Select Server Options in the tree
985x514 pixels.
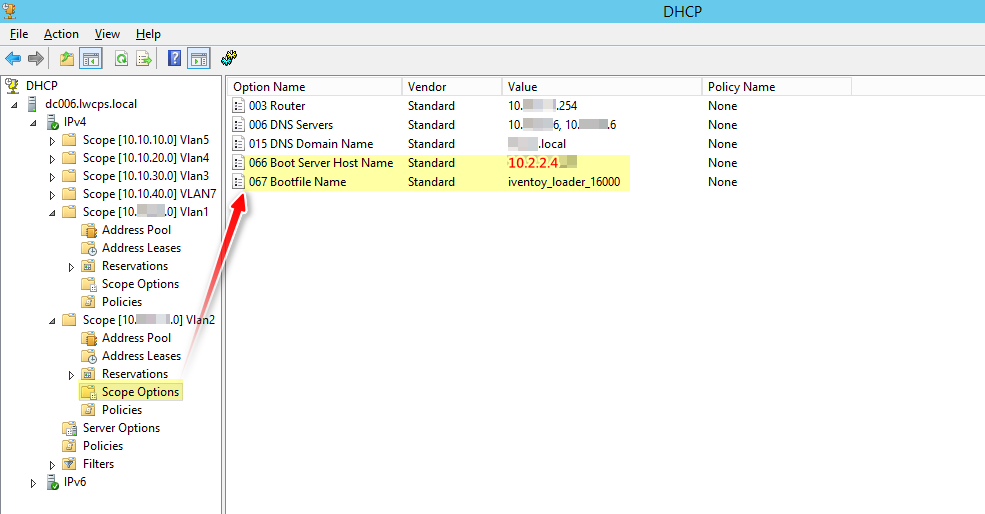[x=121, y=428]
